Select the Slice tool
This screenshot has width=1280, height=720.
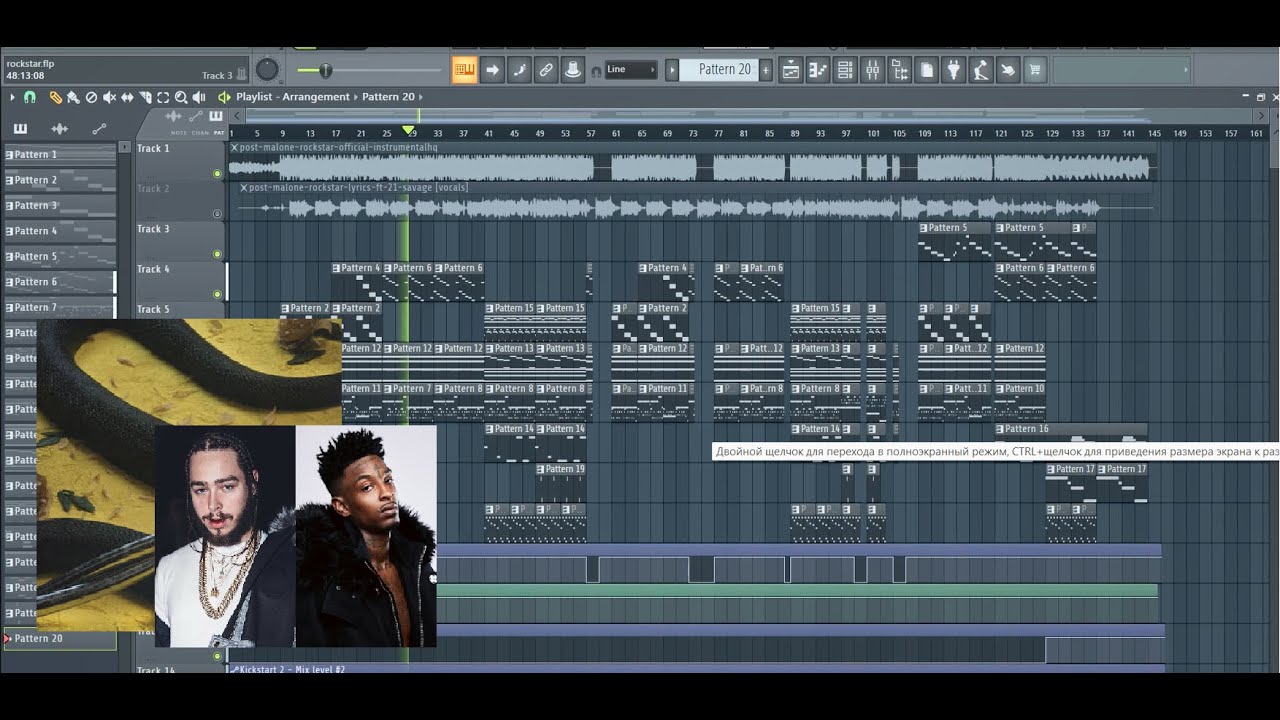145,97
